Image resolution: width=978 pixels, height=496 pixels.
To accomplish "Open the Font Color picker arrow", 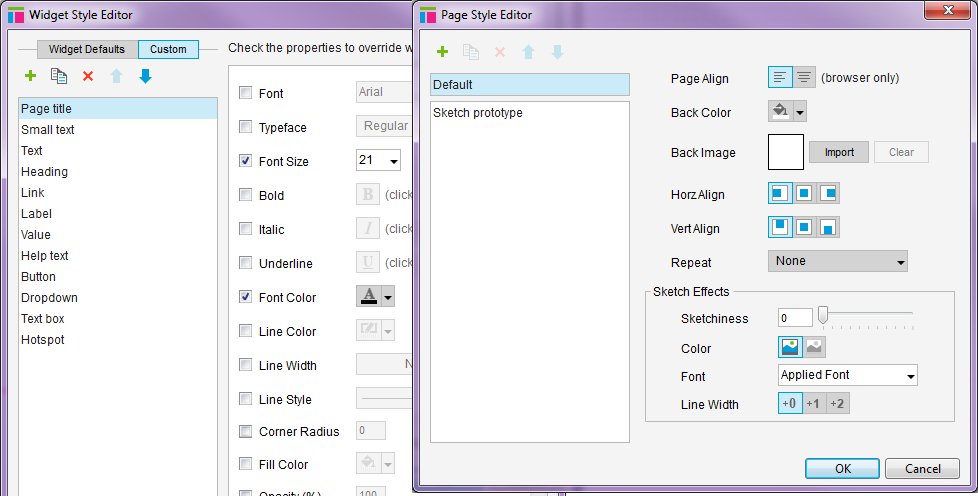I will 388,297.
